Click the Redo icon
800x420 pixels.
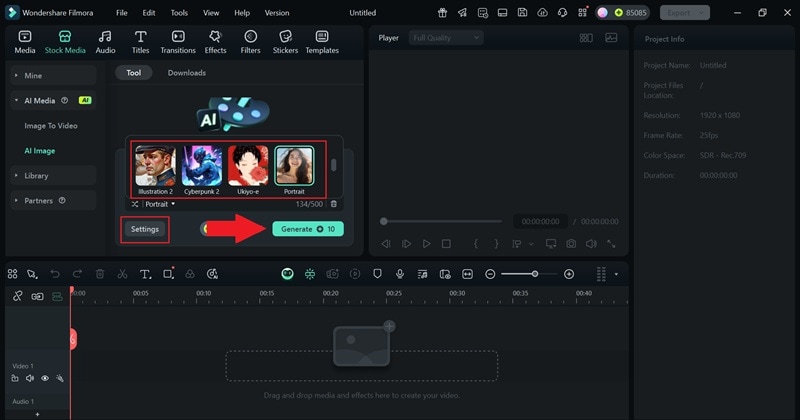pos(77,274)
